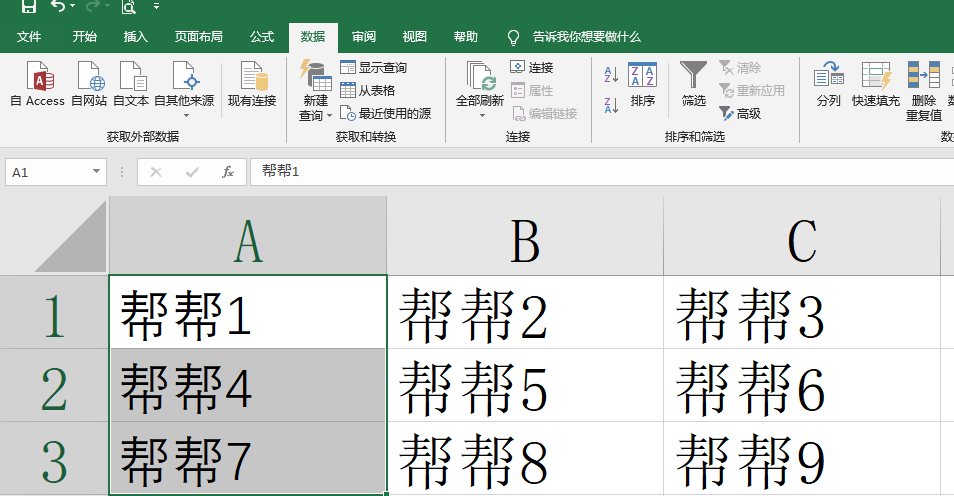954x496 pixels.
Task: Select column A header
Action: pos(248,236)
